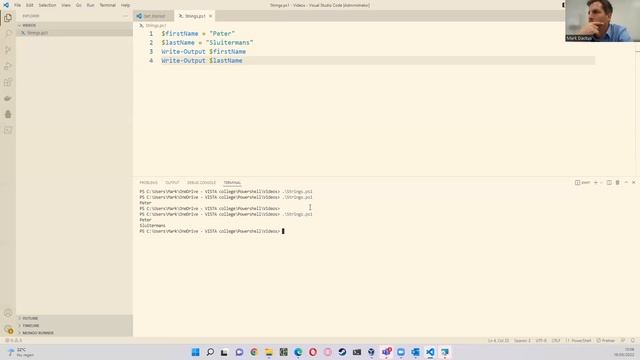Click the Prettier status bar item
This screenshot has width=640, height=360.
point(605,340)
